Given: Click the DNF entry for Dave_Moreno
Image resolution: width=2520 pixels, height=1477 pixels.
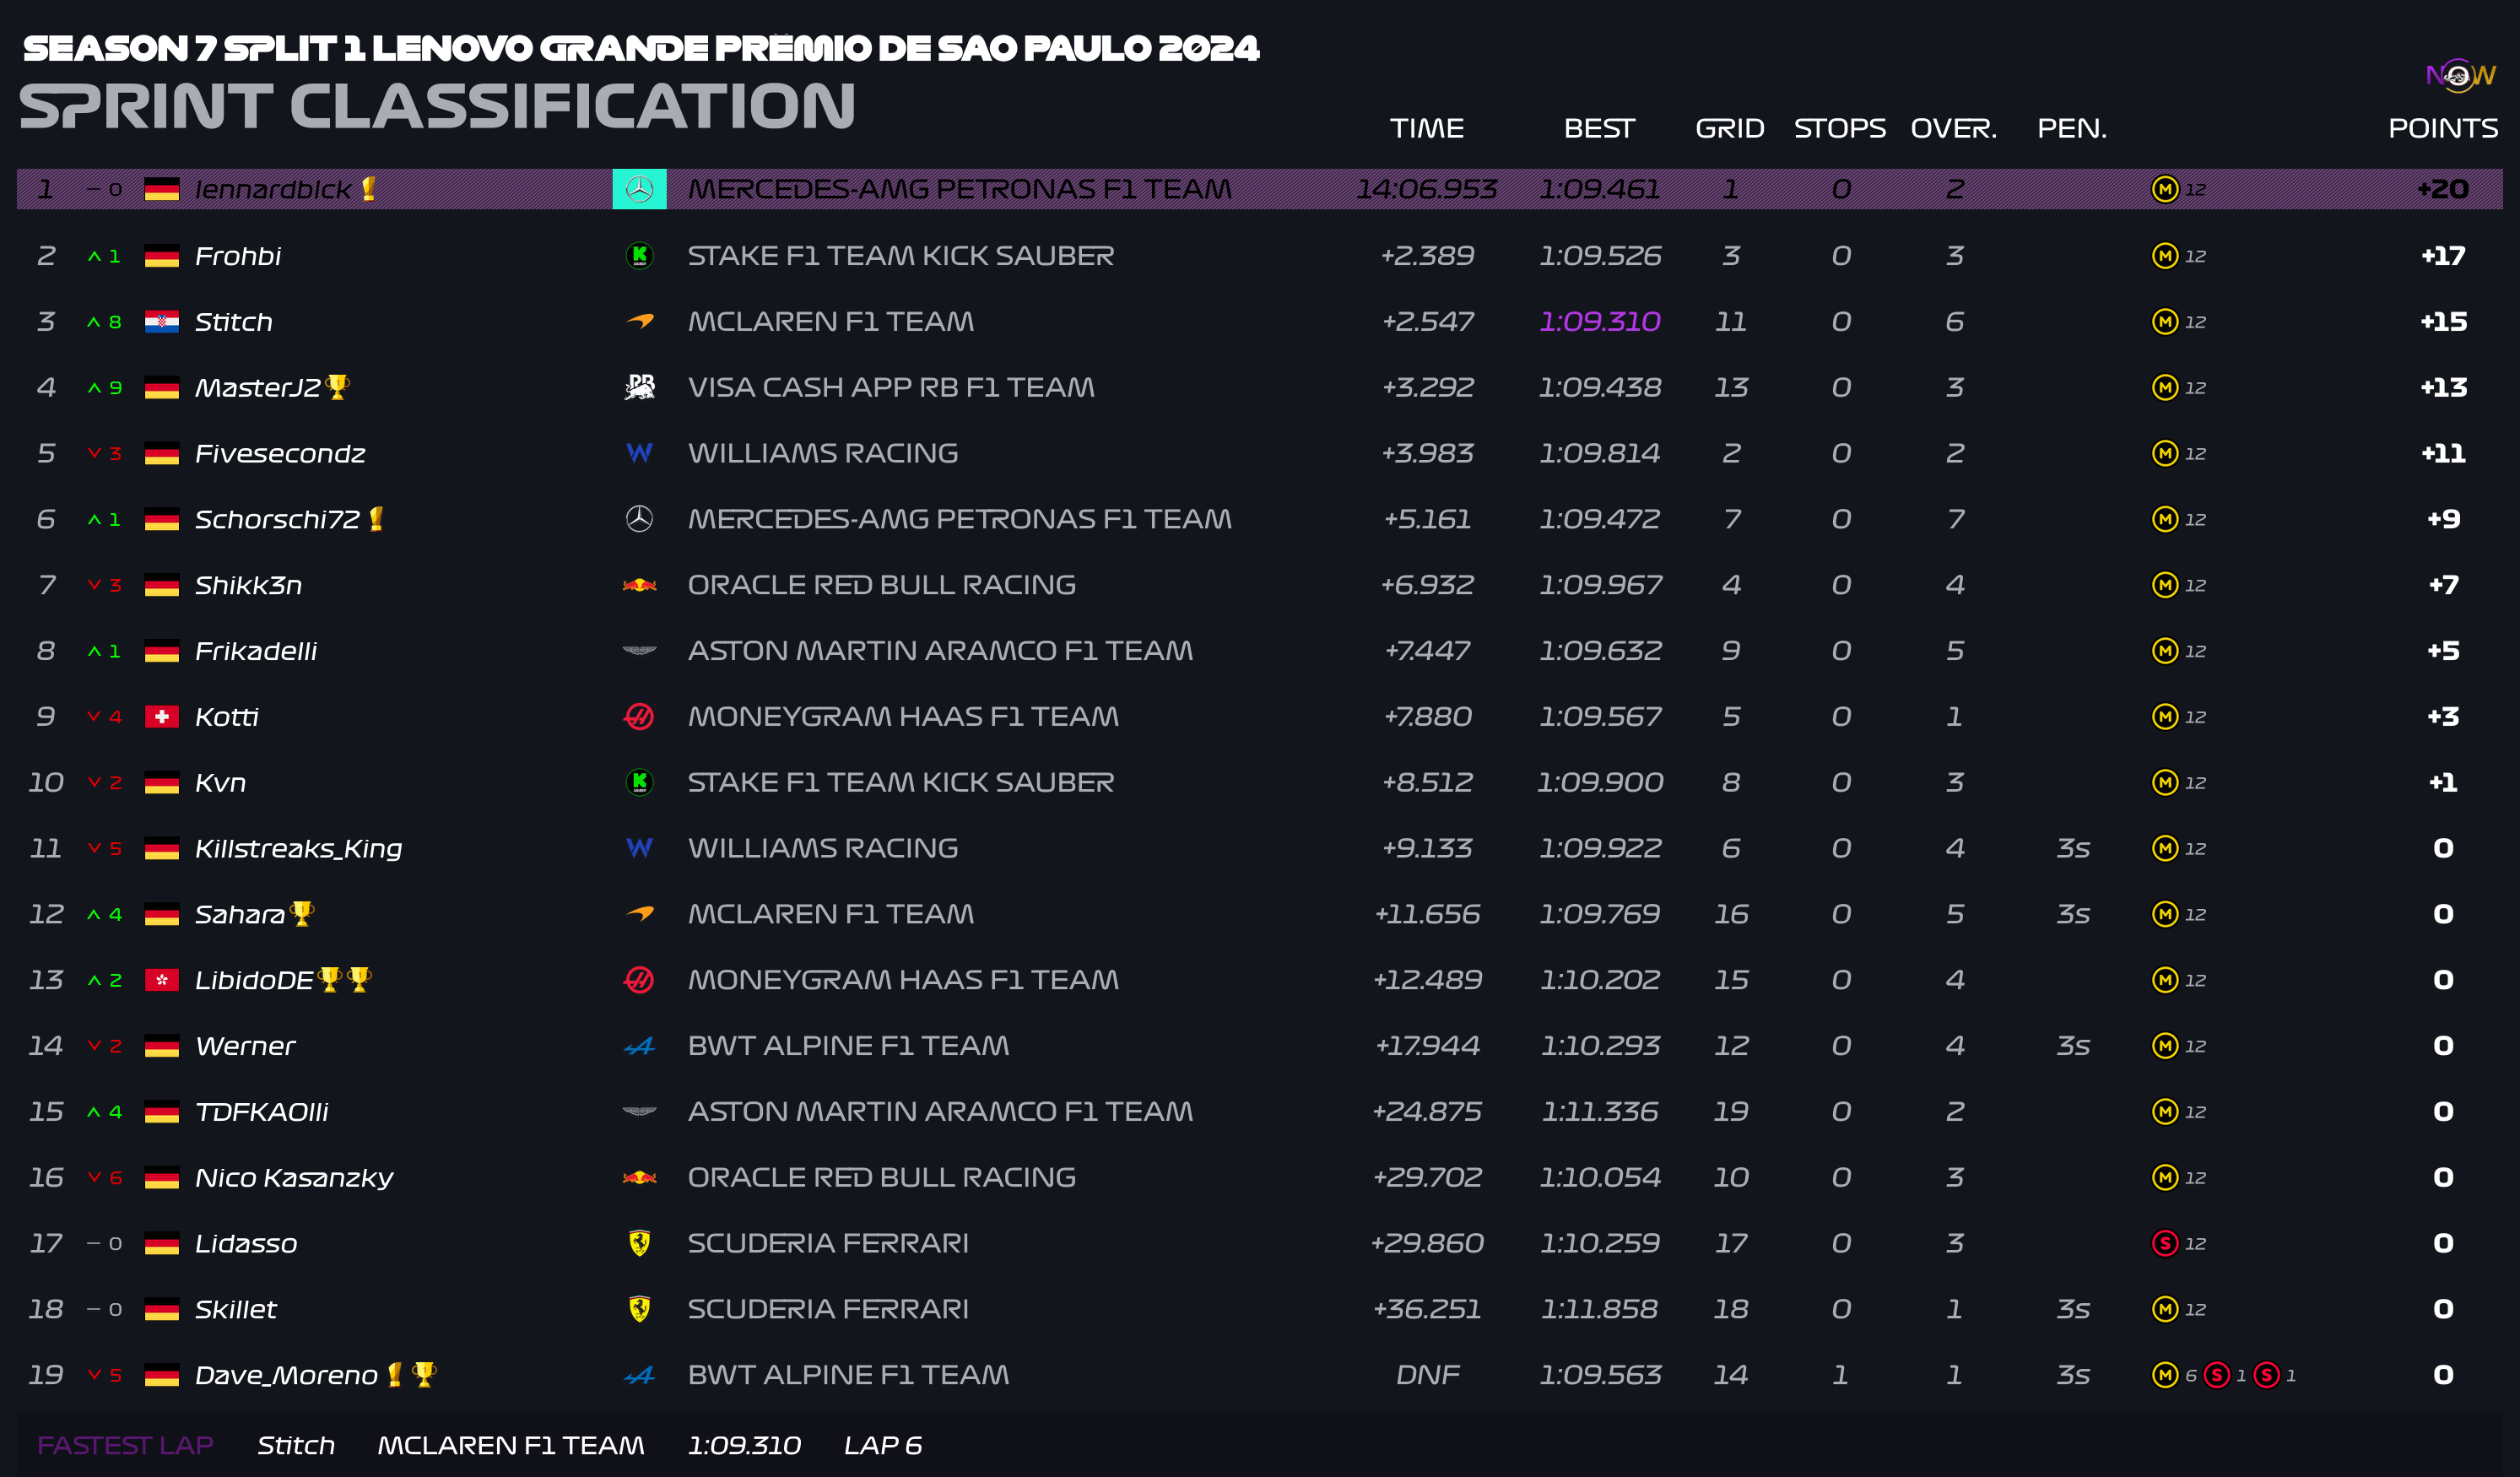Looking at the screenshot, I should click(1427, 1375).
